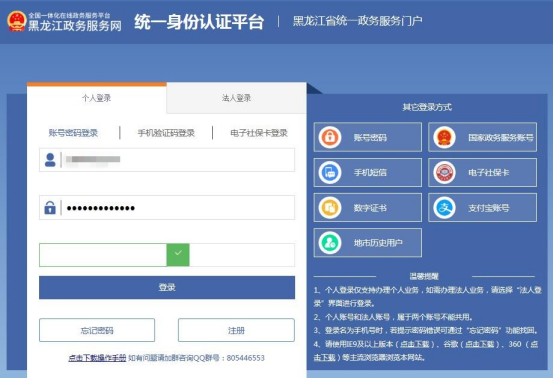Screen dimensions: 553x378
Task: Choose the 国家政务服务账号 login option
Action: [x=482, y=137]
